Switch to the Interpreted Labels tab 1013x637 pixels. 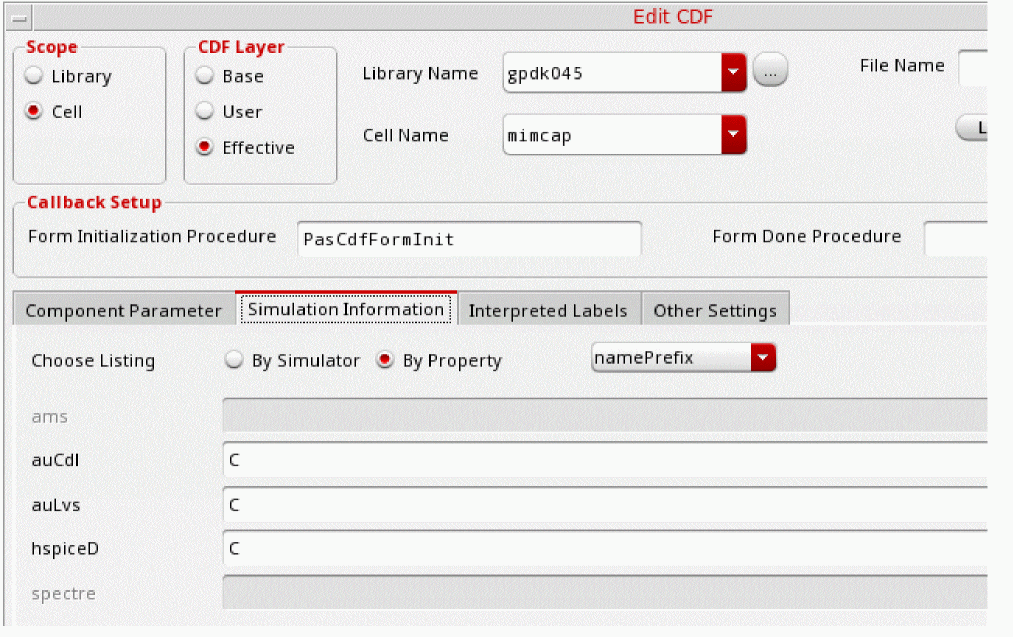548,311
